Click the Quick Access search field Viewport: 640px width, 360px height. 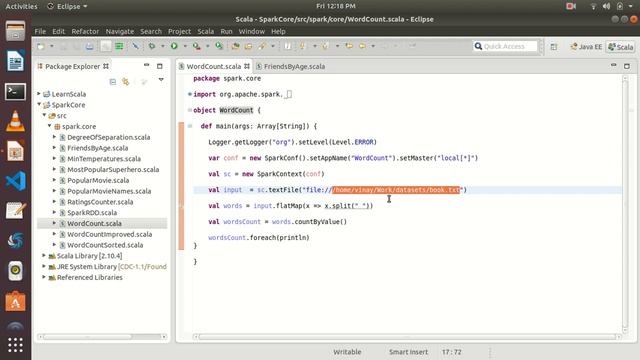click(505, 47)
